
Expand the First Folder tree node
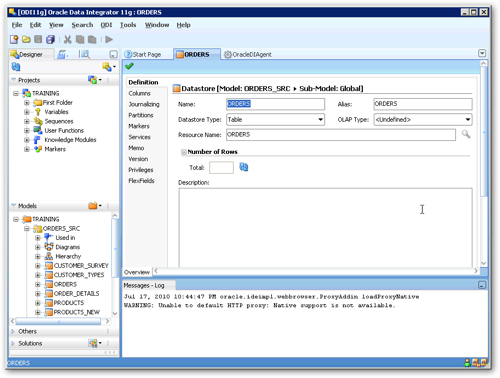click(27, 103)
